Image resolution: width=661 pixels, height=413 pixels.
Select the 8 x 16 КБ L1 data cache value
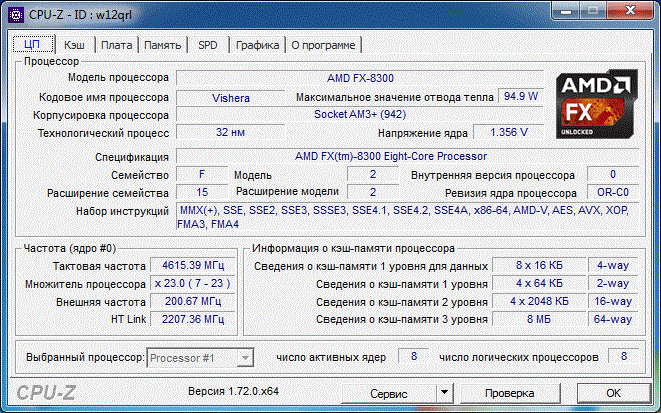(x=539, y=265)
